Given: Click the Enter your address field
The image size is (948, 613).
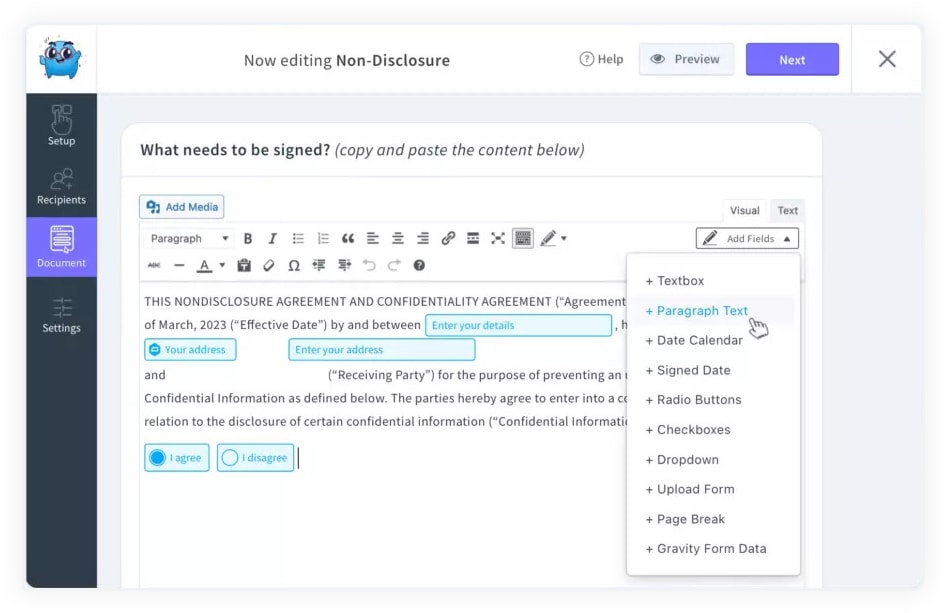Looking at the screenshot, I should [x=381, y=349].
